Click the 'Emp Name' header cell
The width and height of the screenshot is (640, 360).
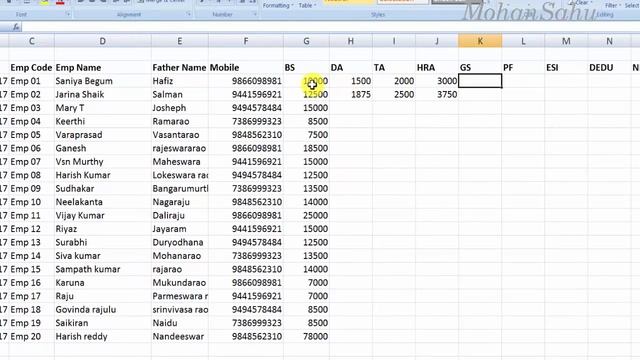click(102, 67)
